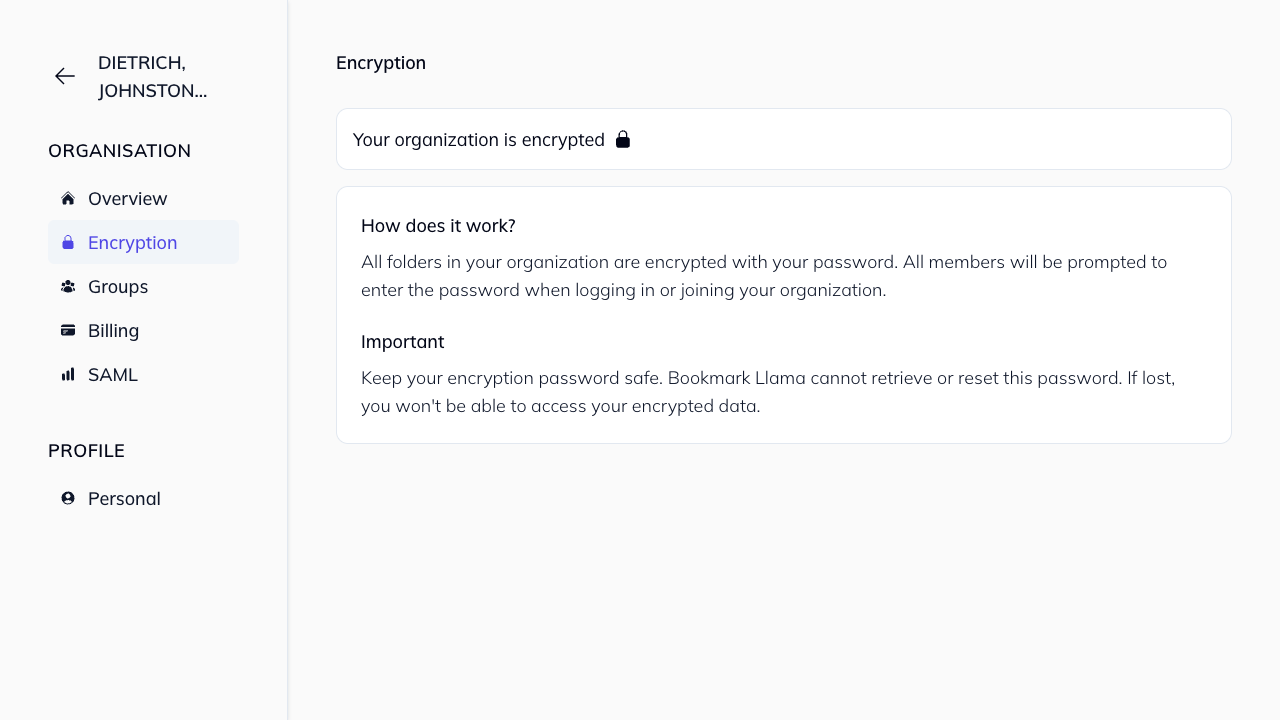
Task: Click the DIETRICH, JOHNSTON organization name
Action: (153, 76)
